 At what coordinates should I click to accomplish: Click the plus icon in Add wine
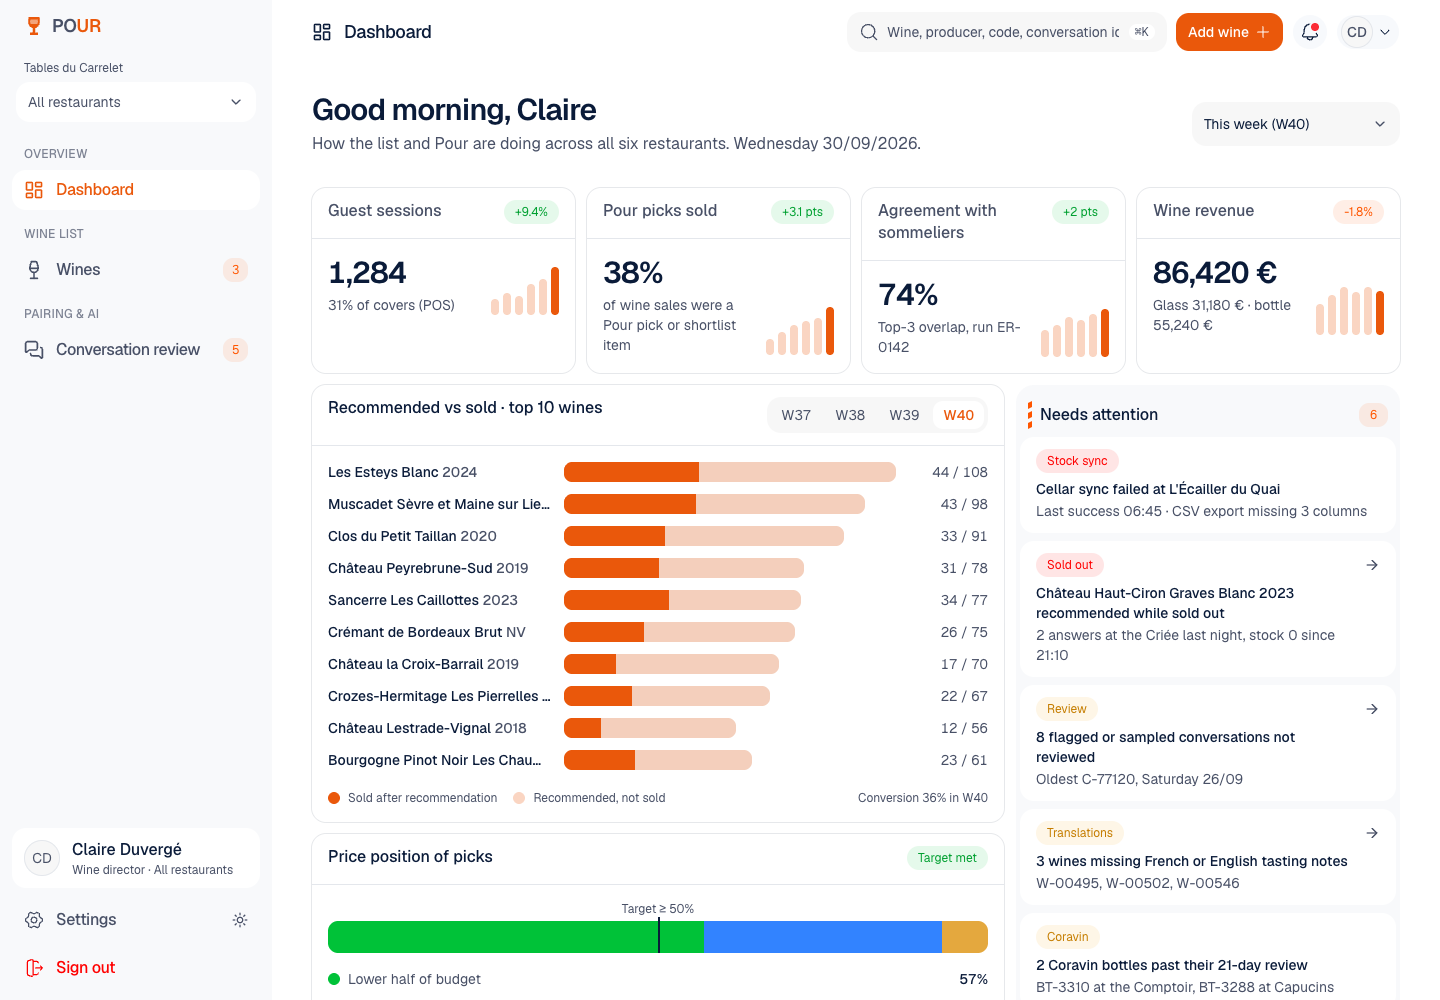coord(1263,32)
